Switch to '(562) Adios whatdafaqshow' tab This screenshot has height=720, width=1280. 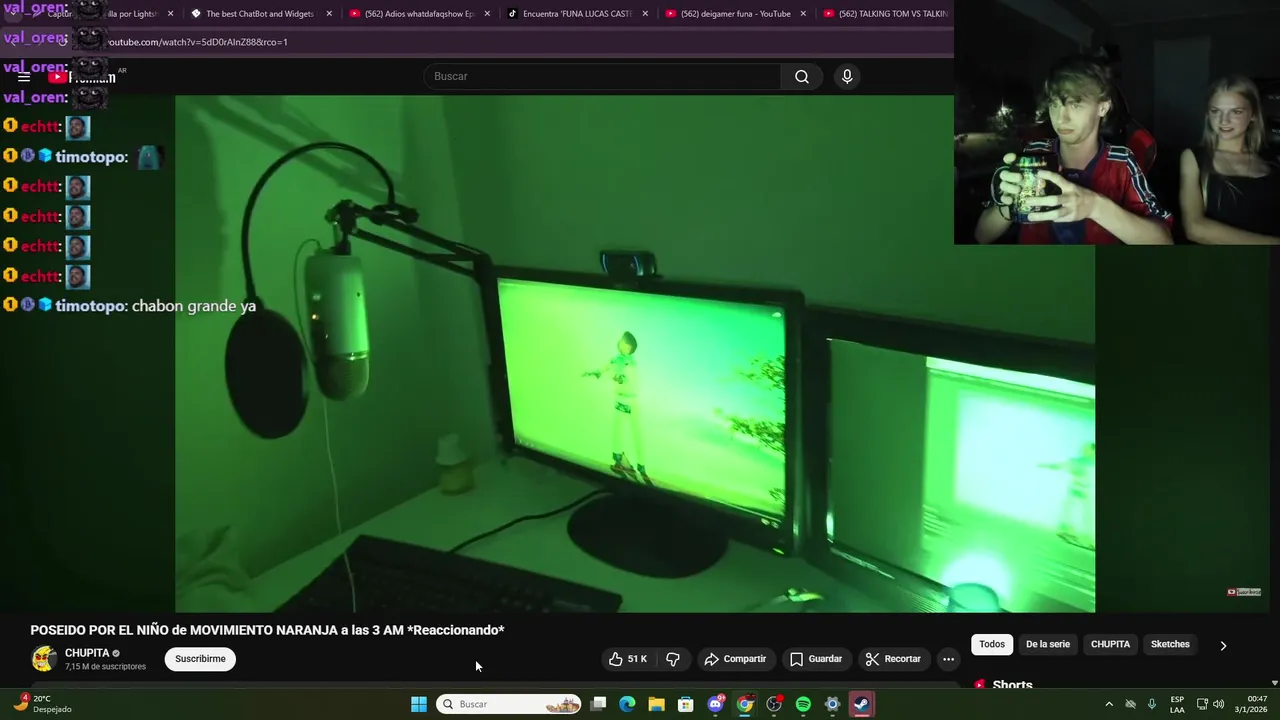point(418,14)
